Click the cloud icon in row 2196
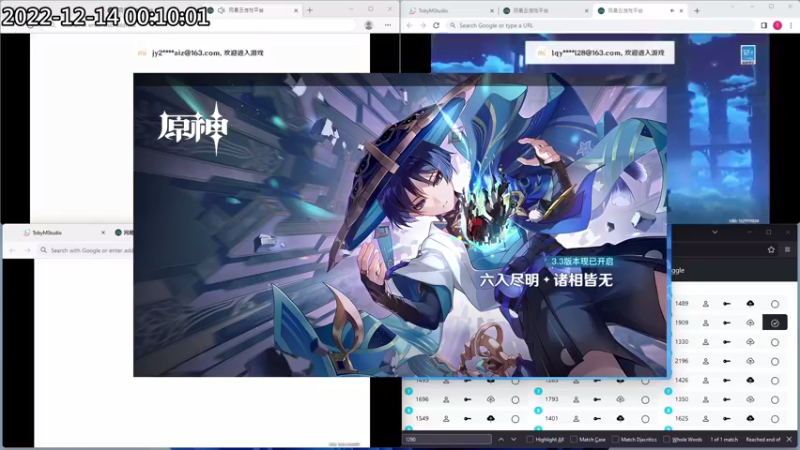Screen dimensions: 800x450 click(750, 361)
